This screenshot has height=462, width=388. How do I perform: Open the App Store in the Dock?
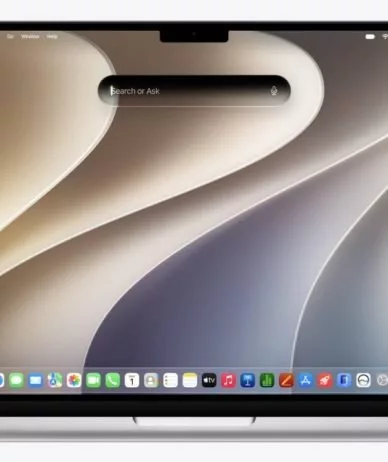305,380
